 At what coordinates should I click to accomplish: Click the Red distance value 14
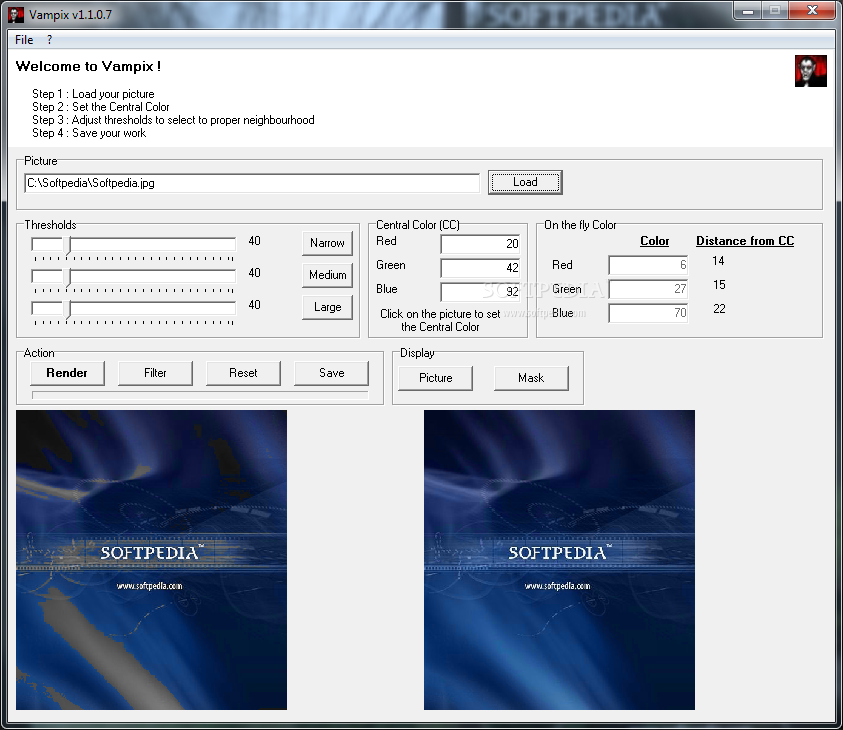tap(718, 261)
